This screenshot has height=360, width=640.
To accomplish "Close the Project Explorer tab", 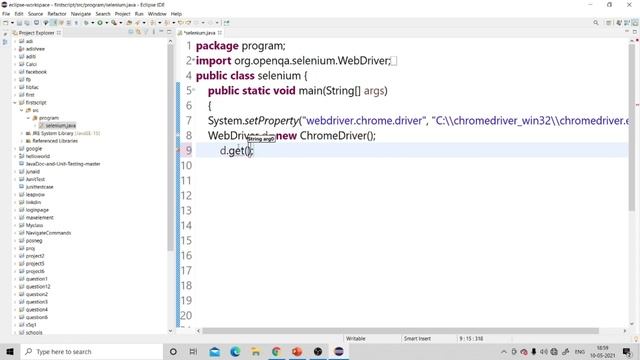I will point(59,33).
